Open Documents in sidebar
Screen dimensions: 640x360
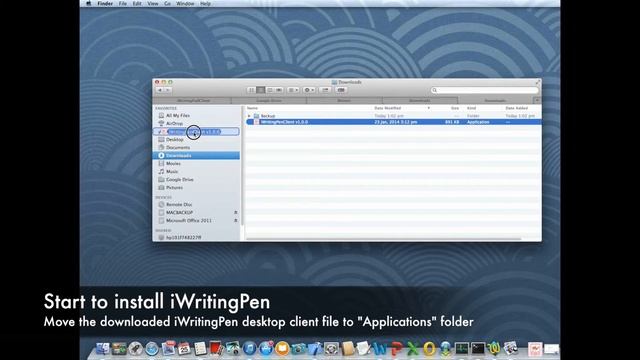tap(178, 147)
